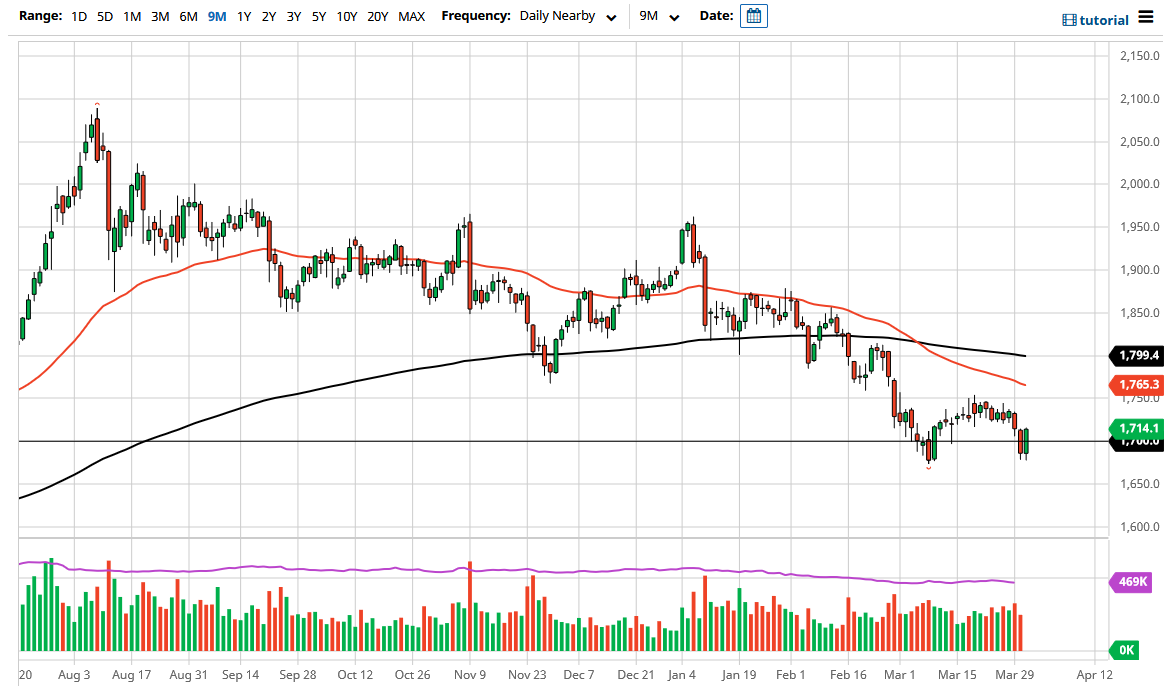Click the black 1,799.4 moving average label
This screenshot has width=1172, height=694.
1138,355
